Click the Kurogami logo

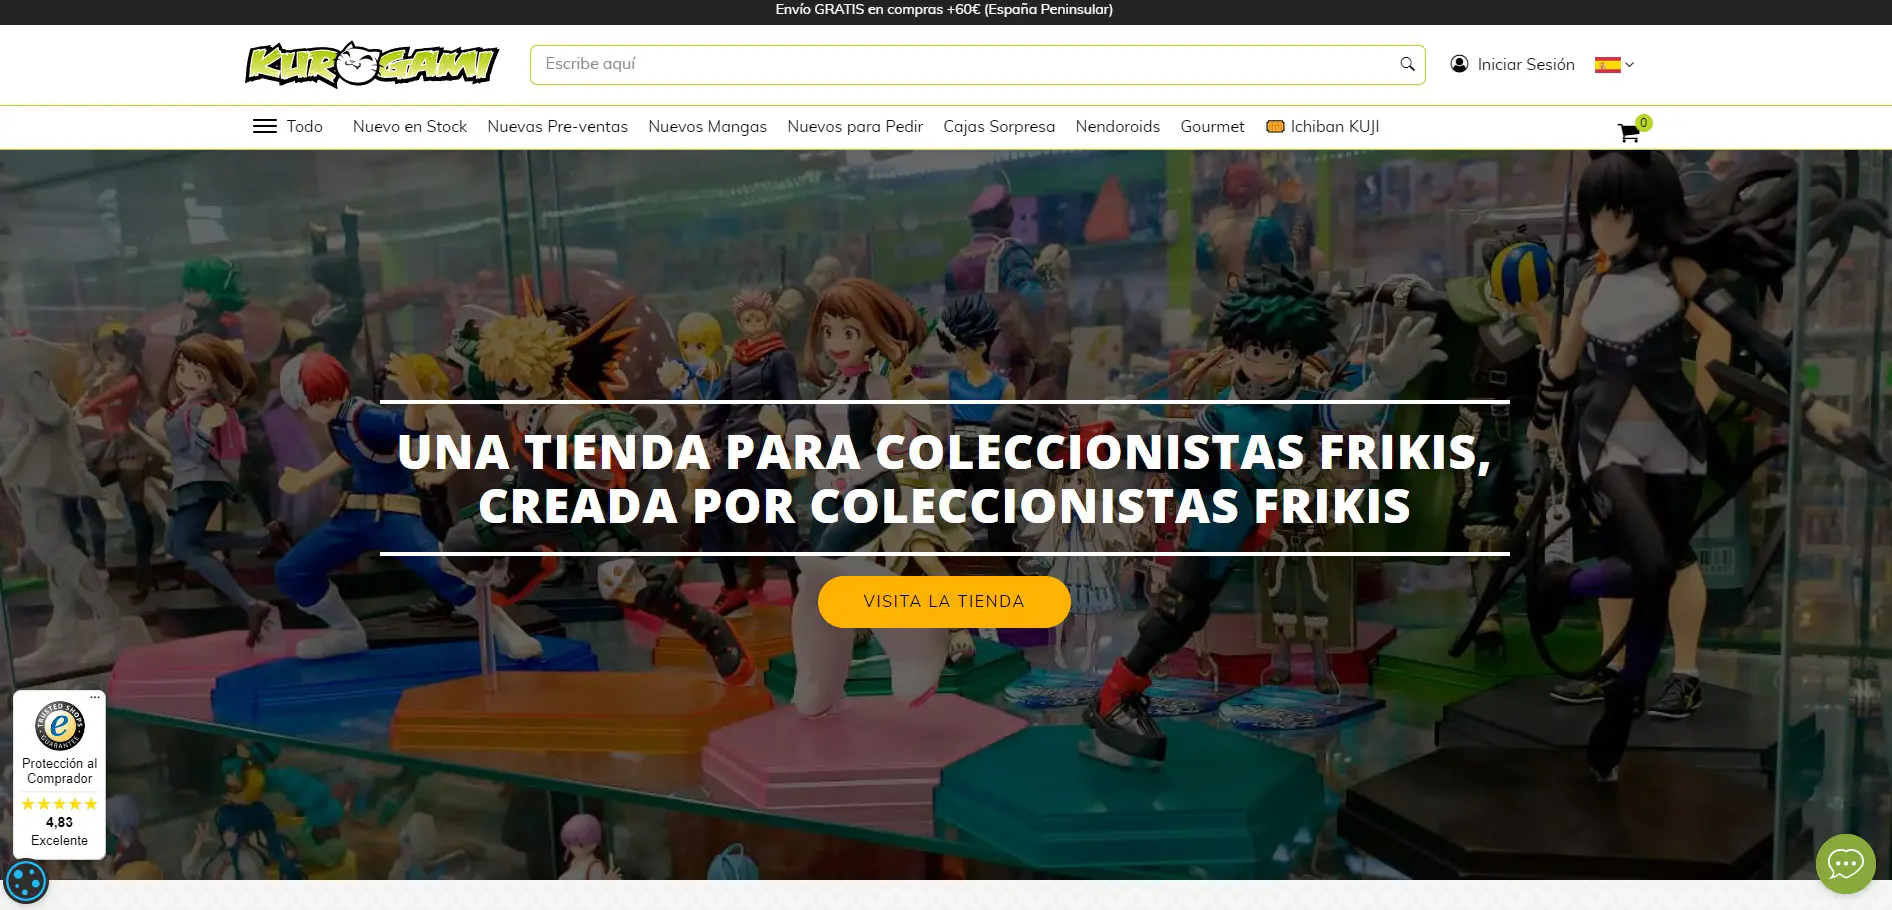tap(372, 65)
